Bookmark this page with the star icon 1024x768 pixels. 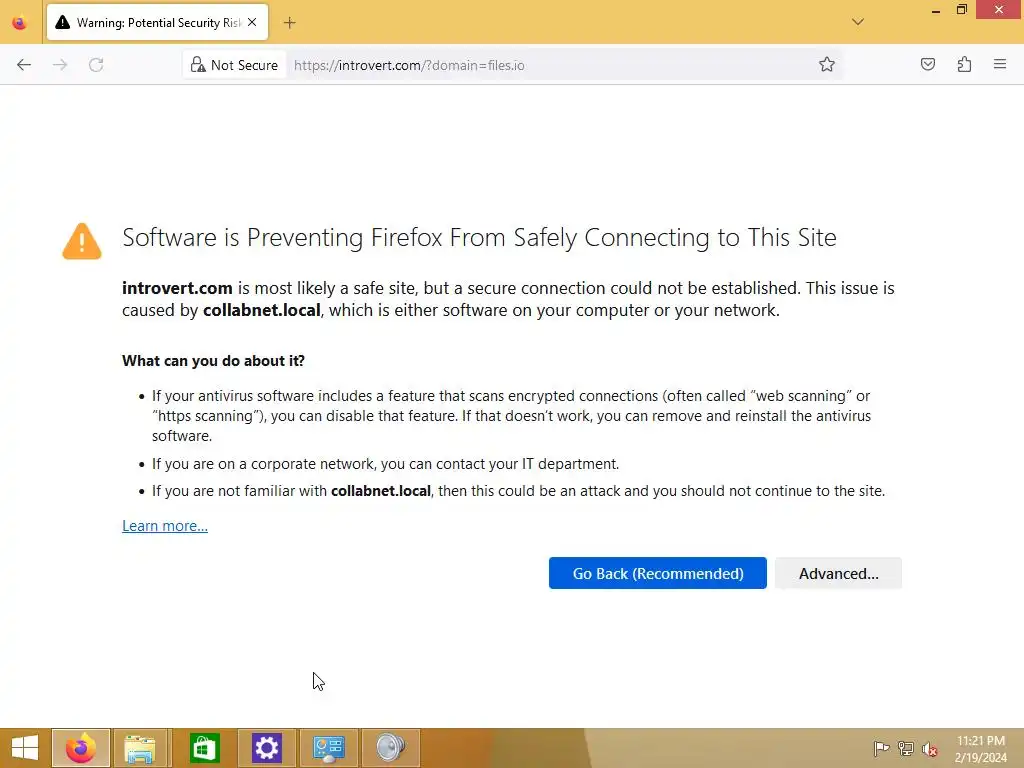827,65
